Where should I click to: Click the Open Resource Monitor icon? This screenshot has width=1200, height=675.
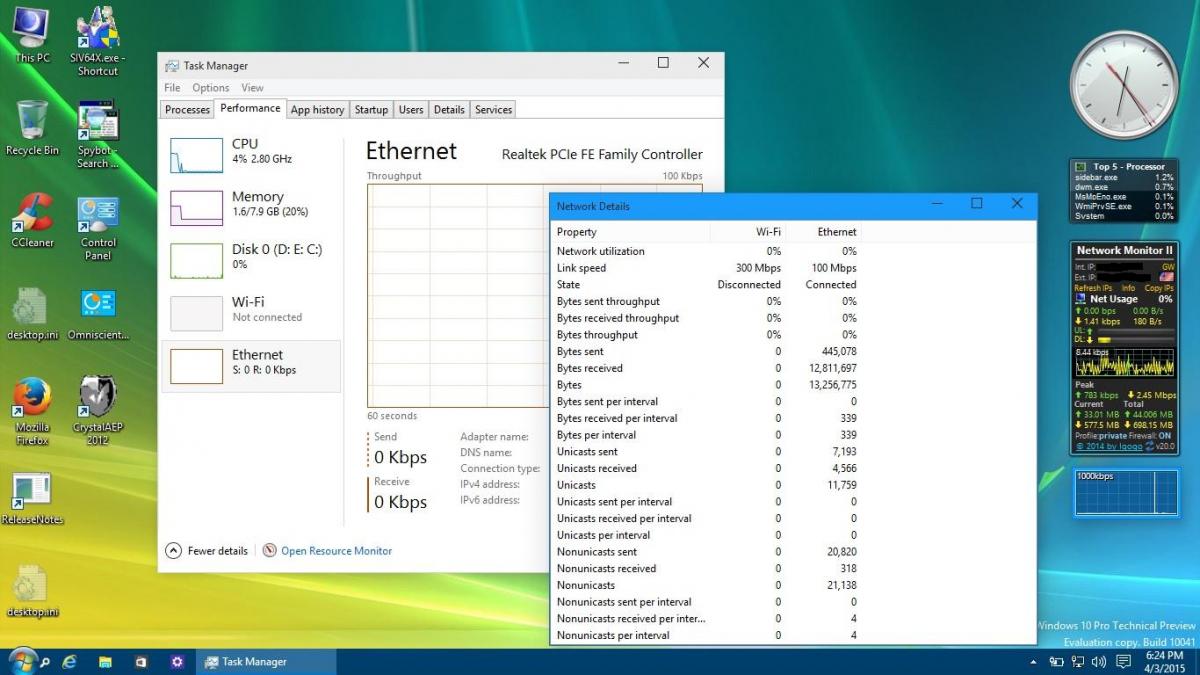[x=269, y=551]
